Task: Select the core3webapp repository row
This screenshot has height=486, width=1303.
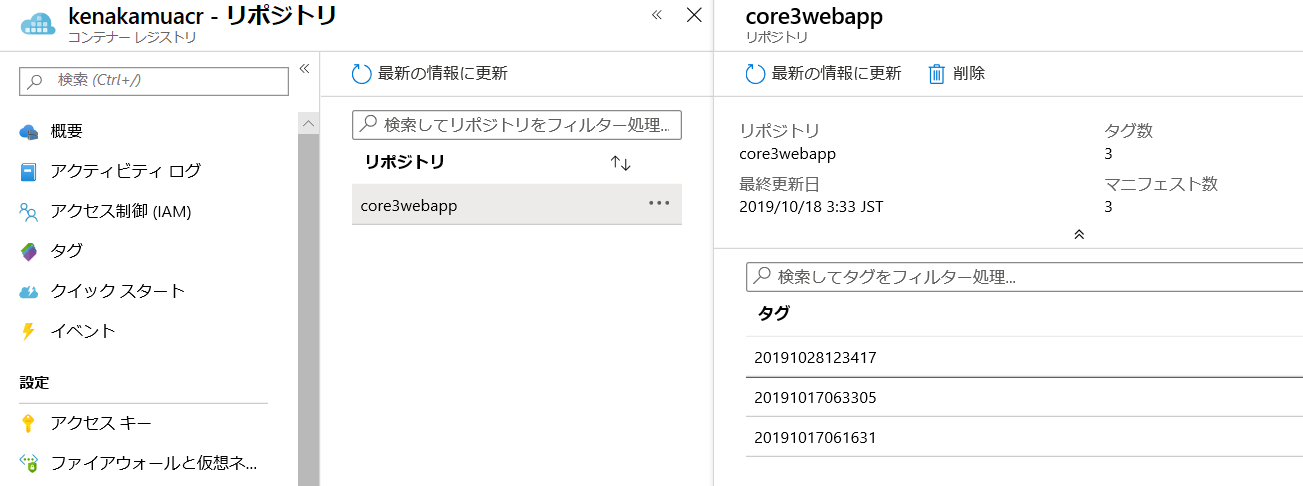Action: click(517, 204)
